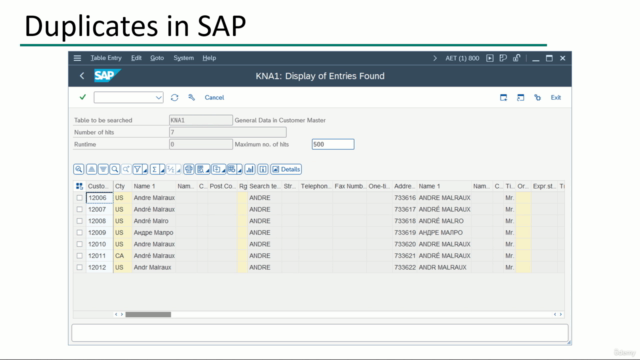Click the Sort Ascending triangle icon
This screenshot has height=360, width=640.
coord(91,169)
